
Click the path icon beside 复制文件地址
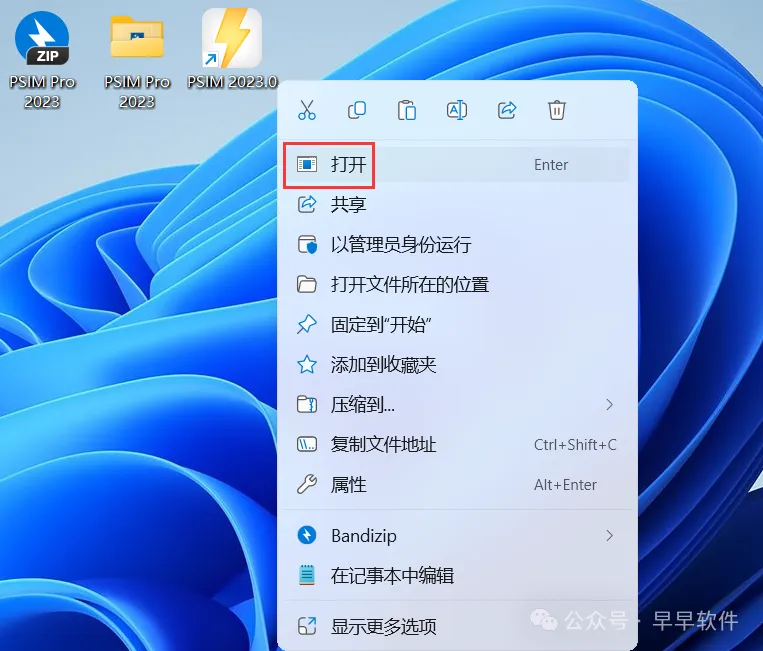click(307, 444)
